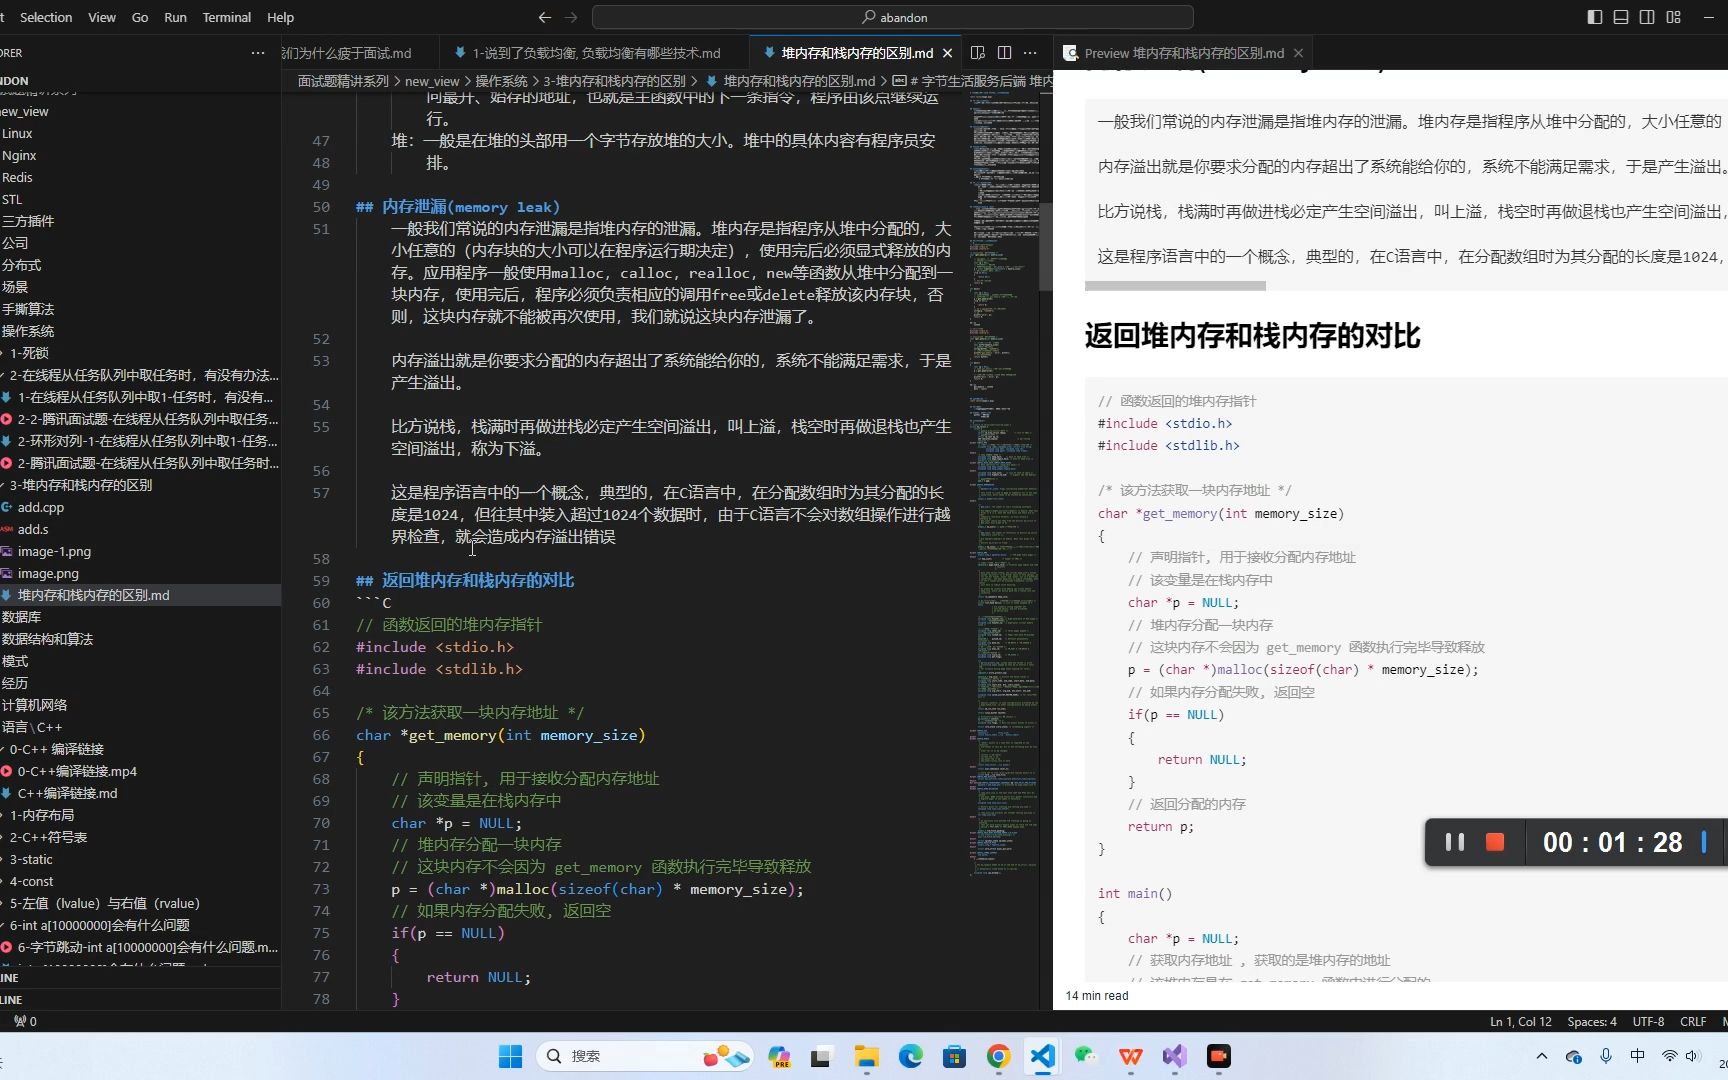The image size is (1728, 1080).
Task: Click preview horizontal scrollbar thumb
Action: 1175,286
